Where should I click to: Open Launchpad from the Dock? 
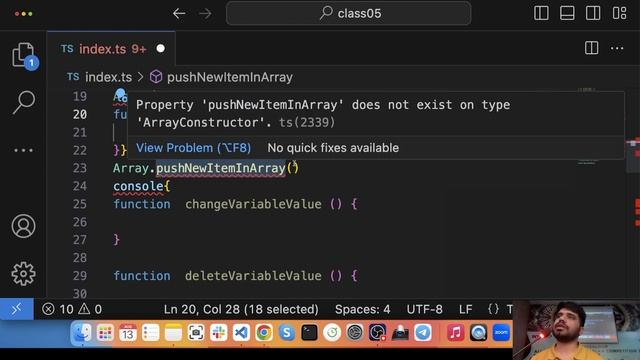point(105,333)
